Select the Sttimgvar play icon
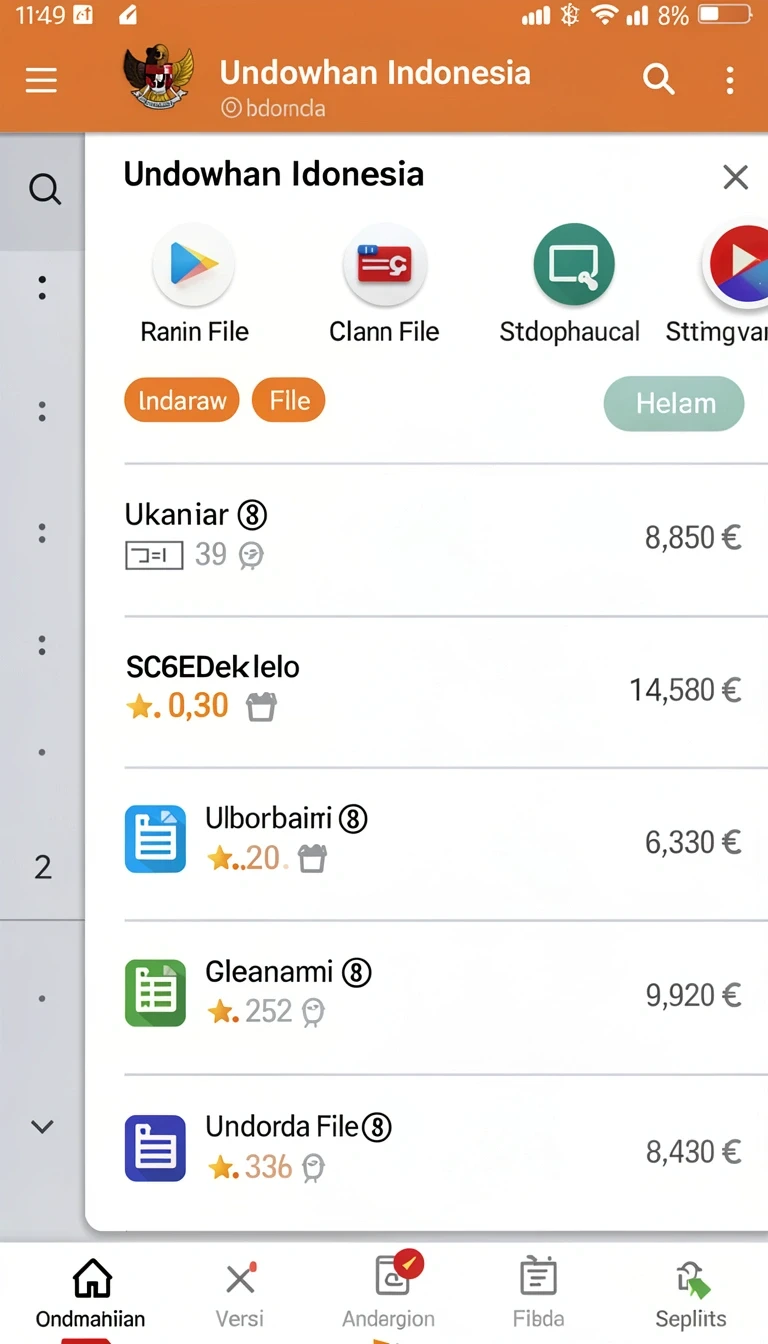Viewport: 768px width, 1344px height. (737, 265)
